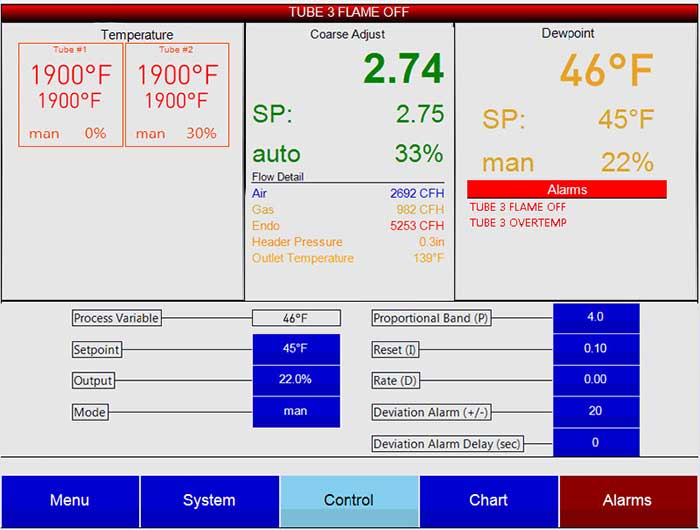
Task: Click the Setpoint 45°F value field
Action: [296, 349]
